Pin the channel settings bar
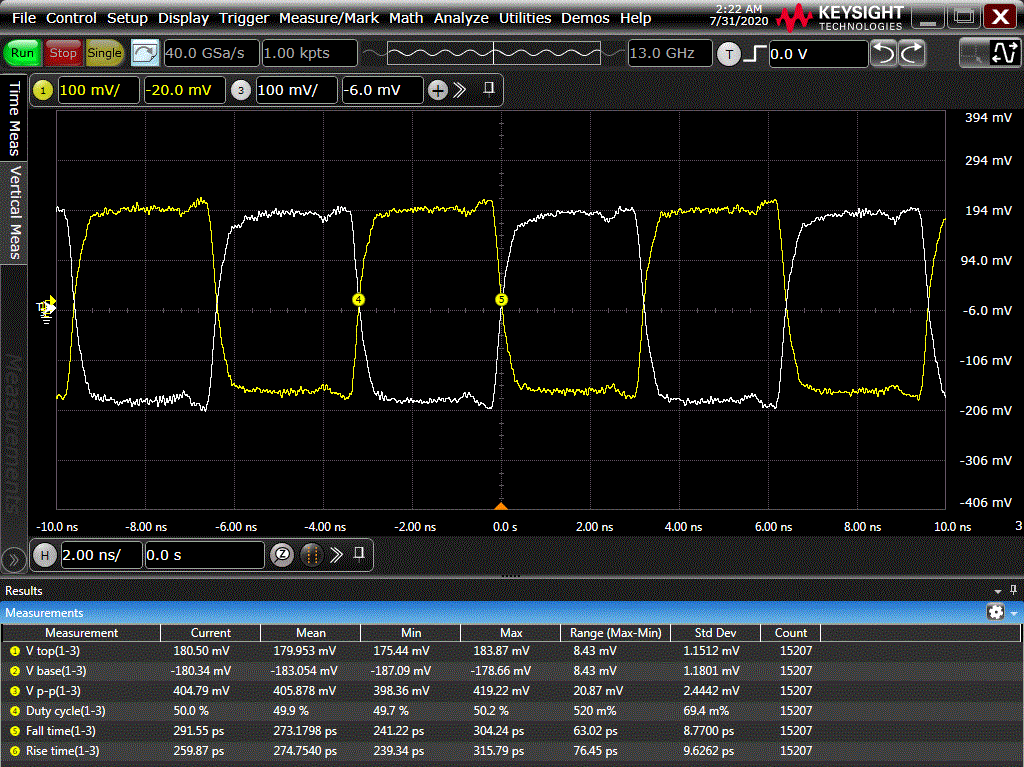 [x=488, y=88]
